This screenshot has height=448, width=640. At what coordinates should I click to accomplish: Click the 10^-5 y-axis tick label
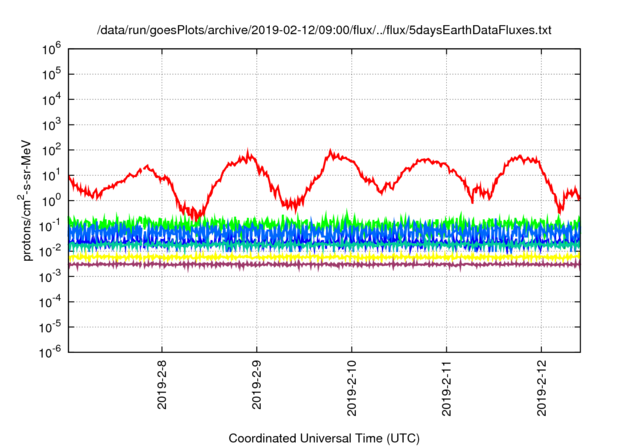pos(50,327)
